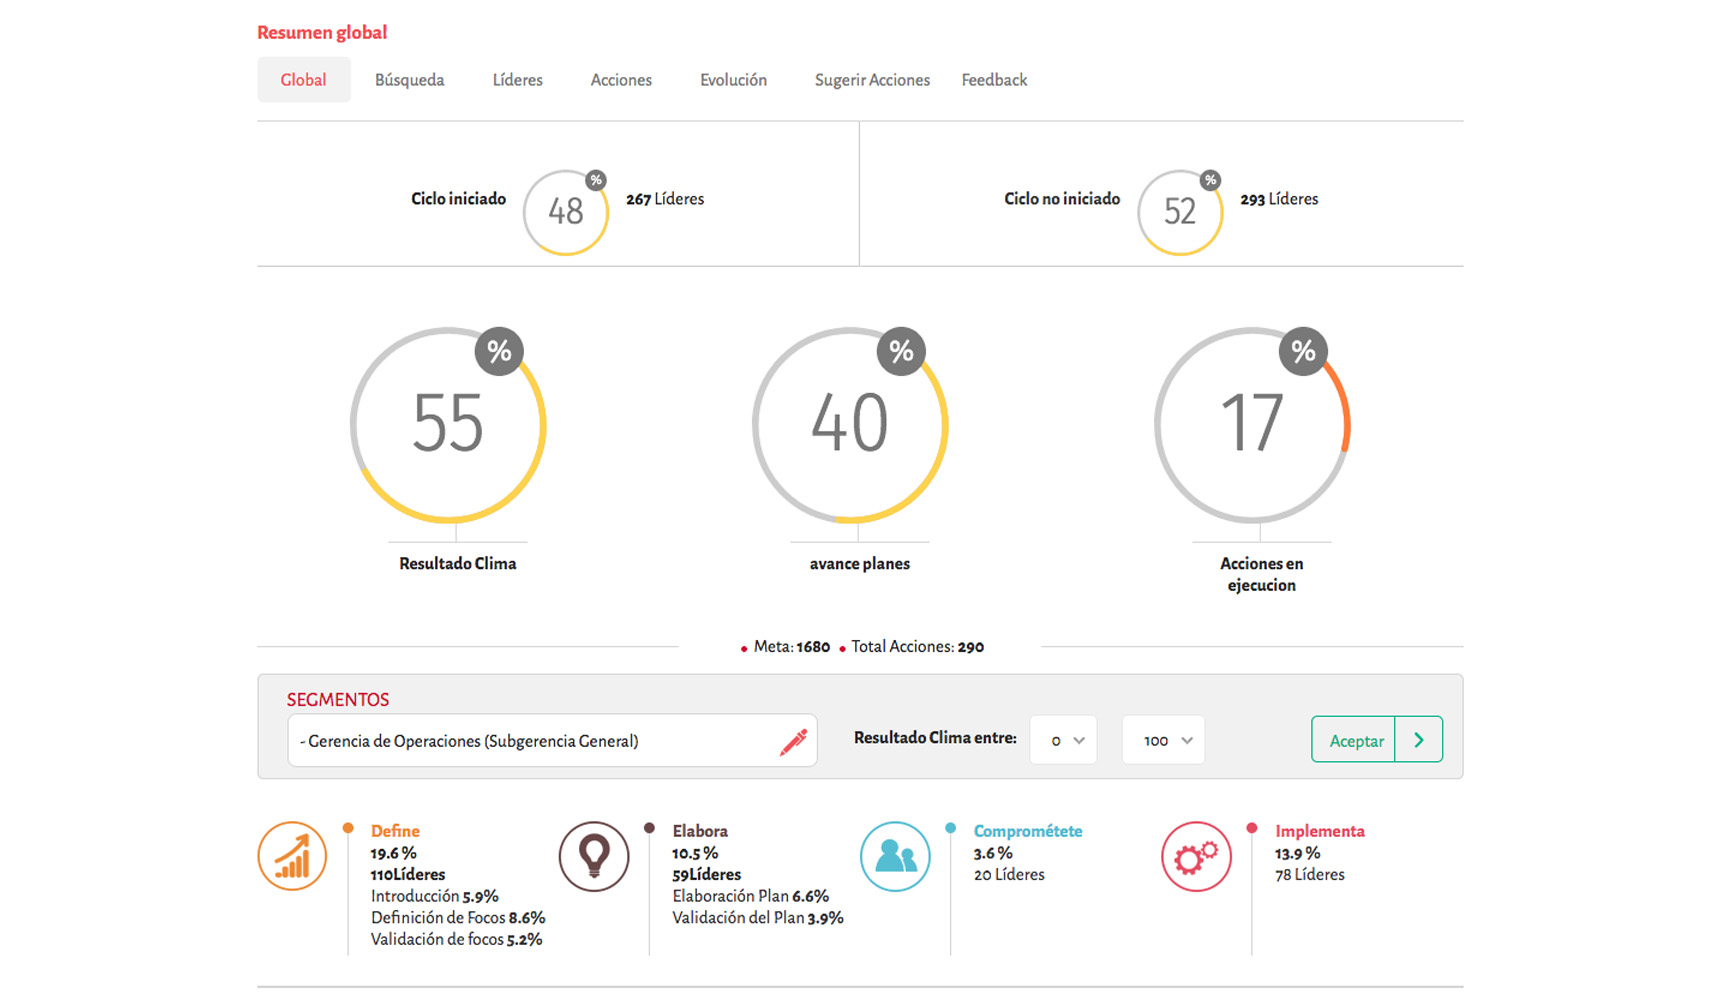Click the Elabora lightbulb icon
This screenshot has height=1003, width=1720.
tap(594, 857)
